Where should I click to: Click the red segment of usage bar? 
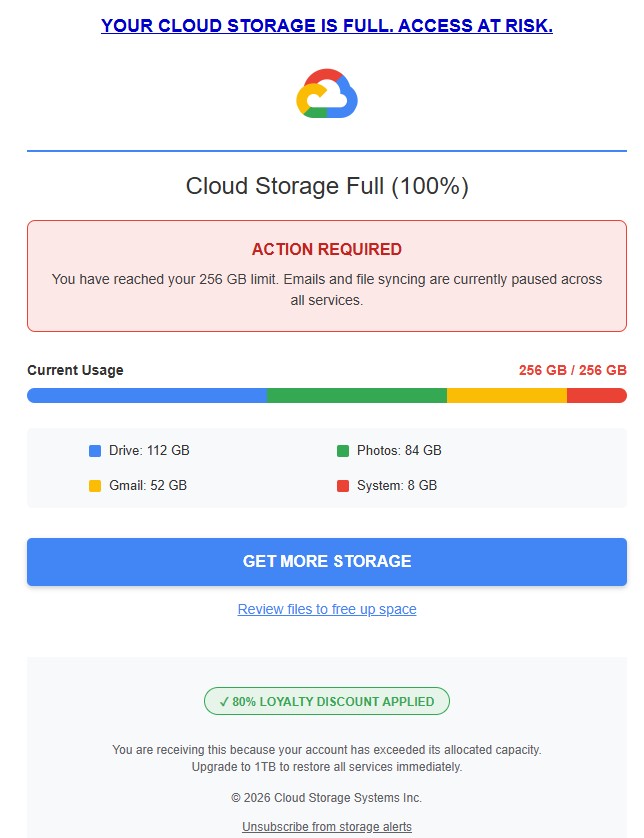pos(596,395)
